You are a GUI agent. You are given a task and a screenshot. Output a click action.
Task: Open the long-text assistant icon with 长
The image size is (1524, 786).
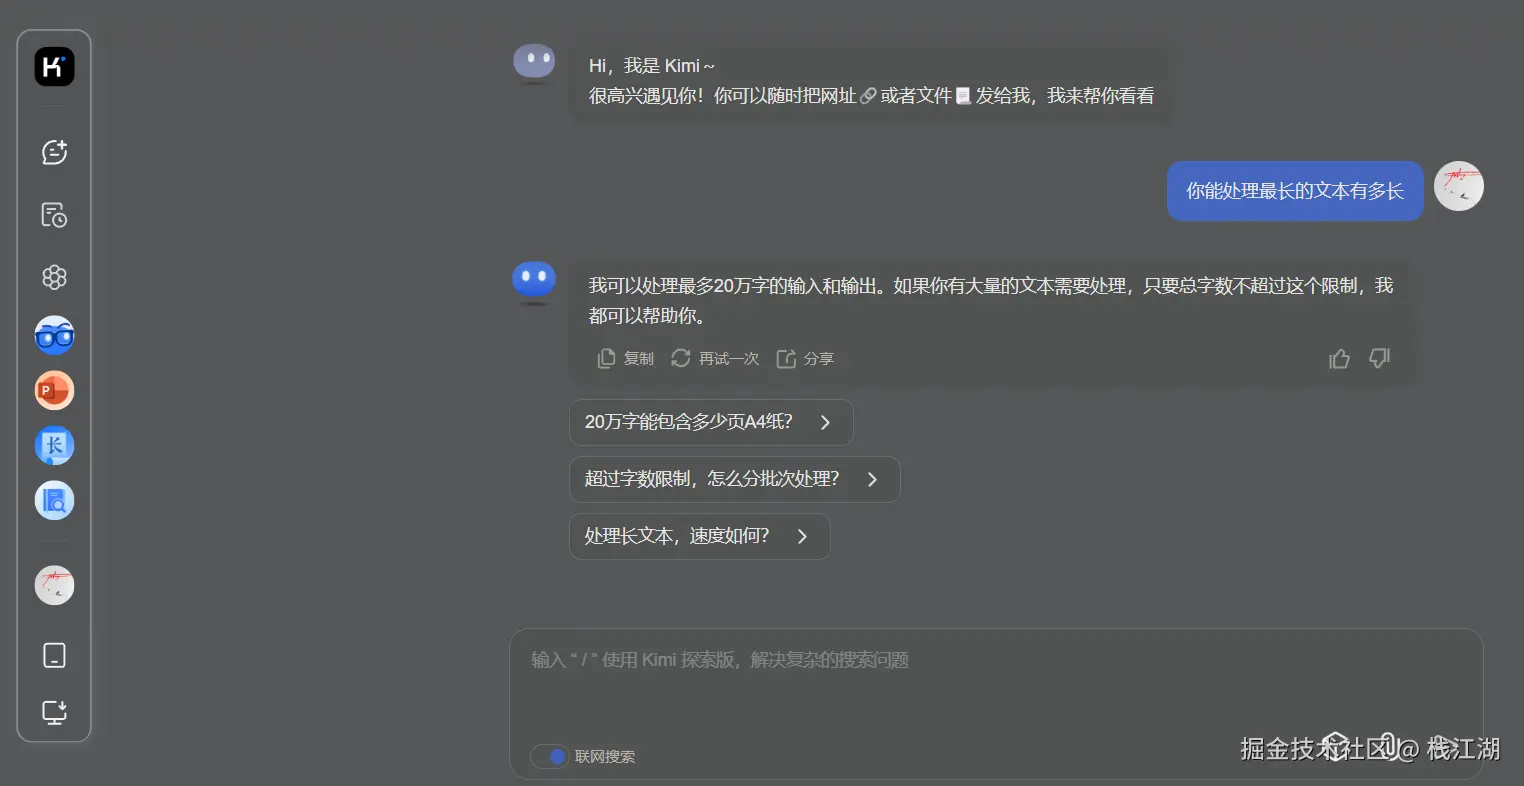click(x=54, y=445)
